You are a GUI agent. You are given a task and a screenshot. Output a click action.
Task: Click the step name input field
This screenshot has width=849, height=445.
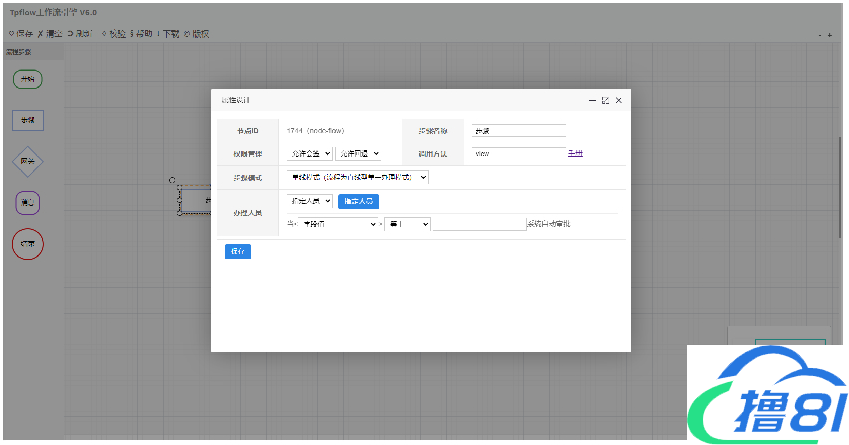(x=518, y=130)
